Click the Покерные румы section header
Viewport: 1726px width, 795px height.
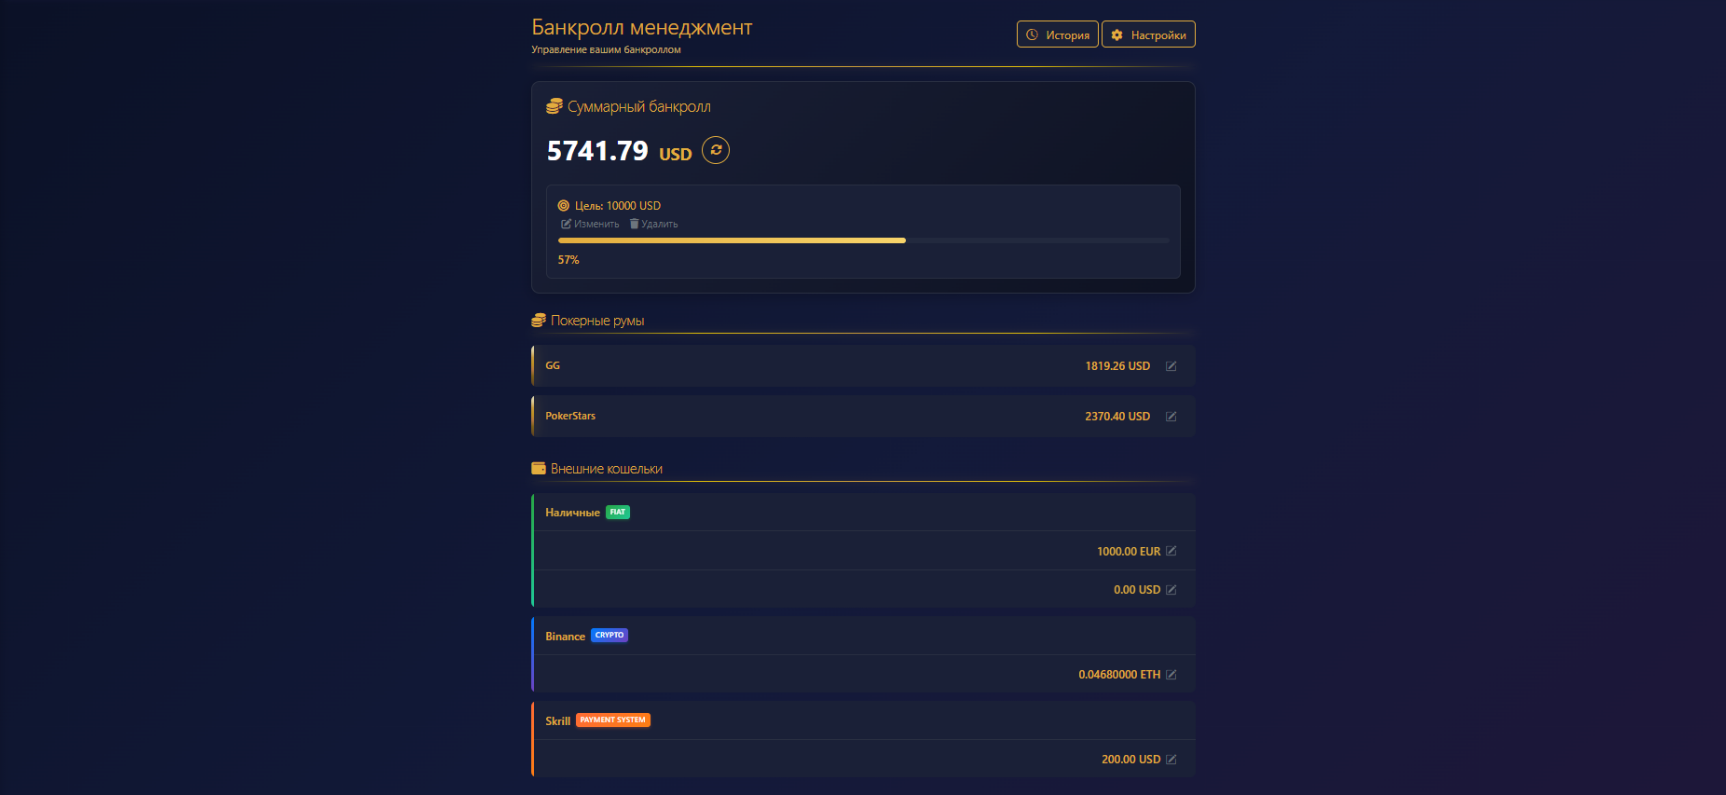(597, 321)
